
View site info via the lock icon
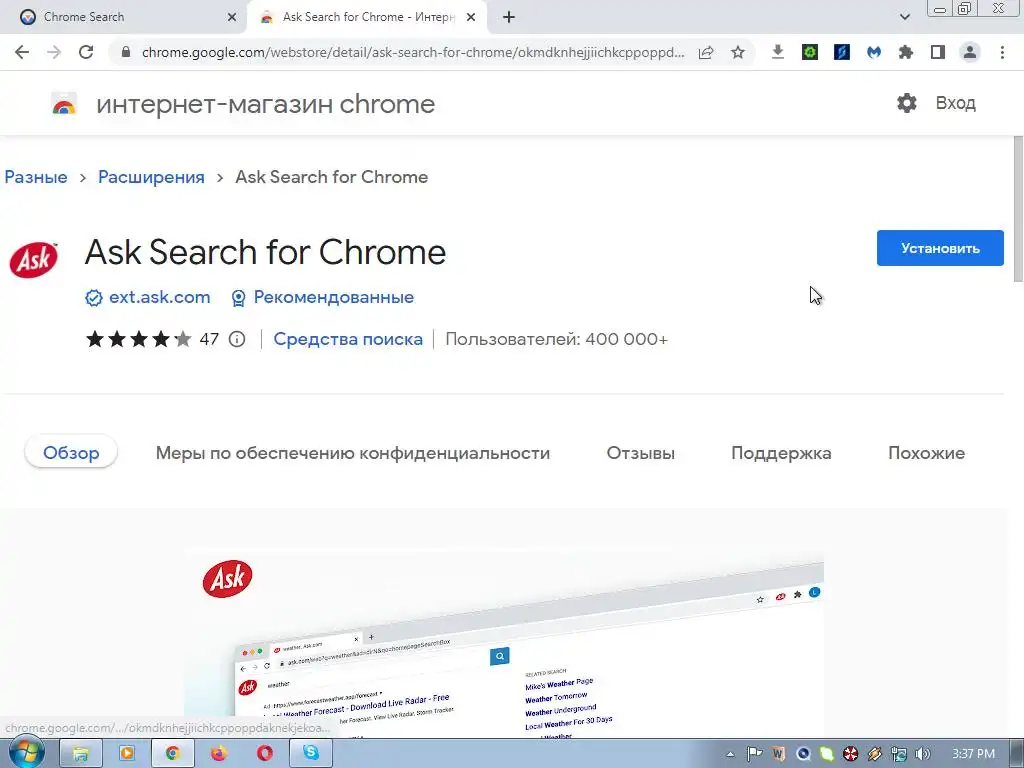click(x=126, y=52)
